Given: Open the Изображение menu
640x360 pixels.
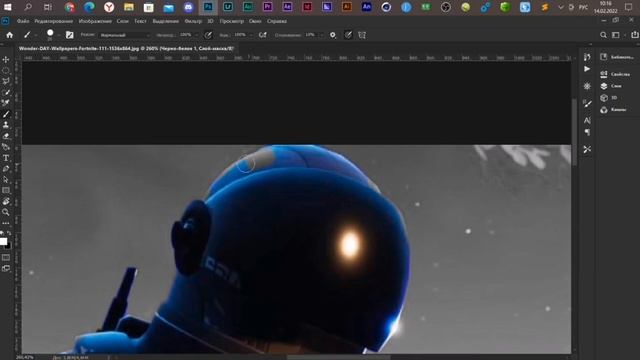Looking at the screenshot, I should (95, 21).
